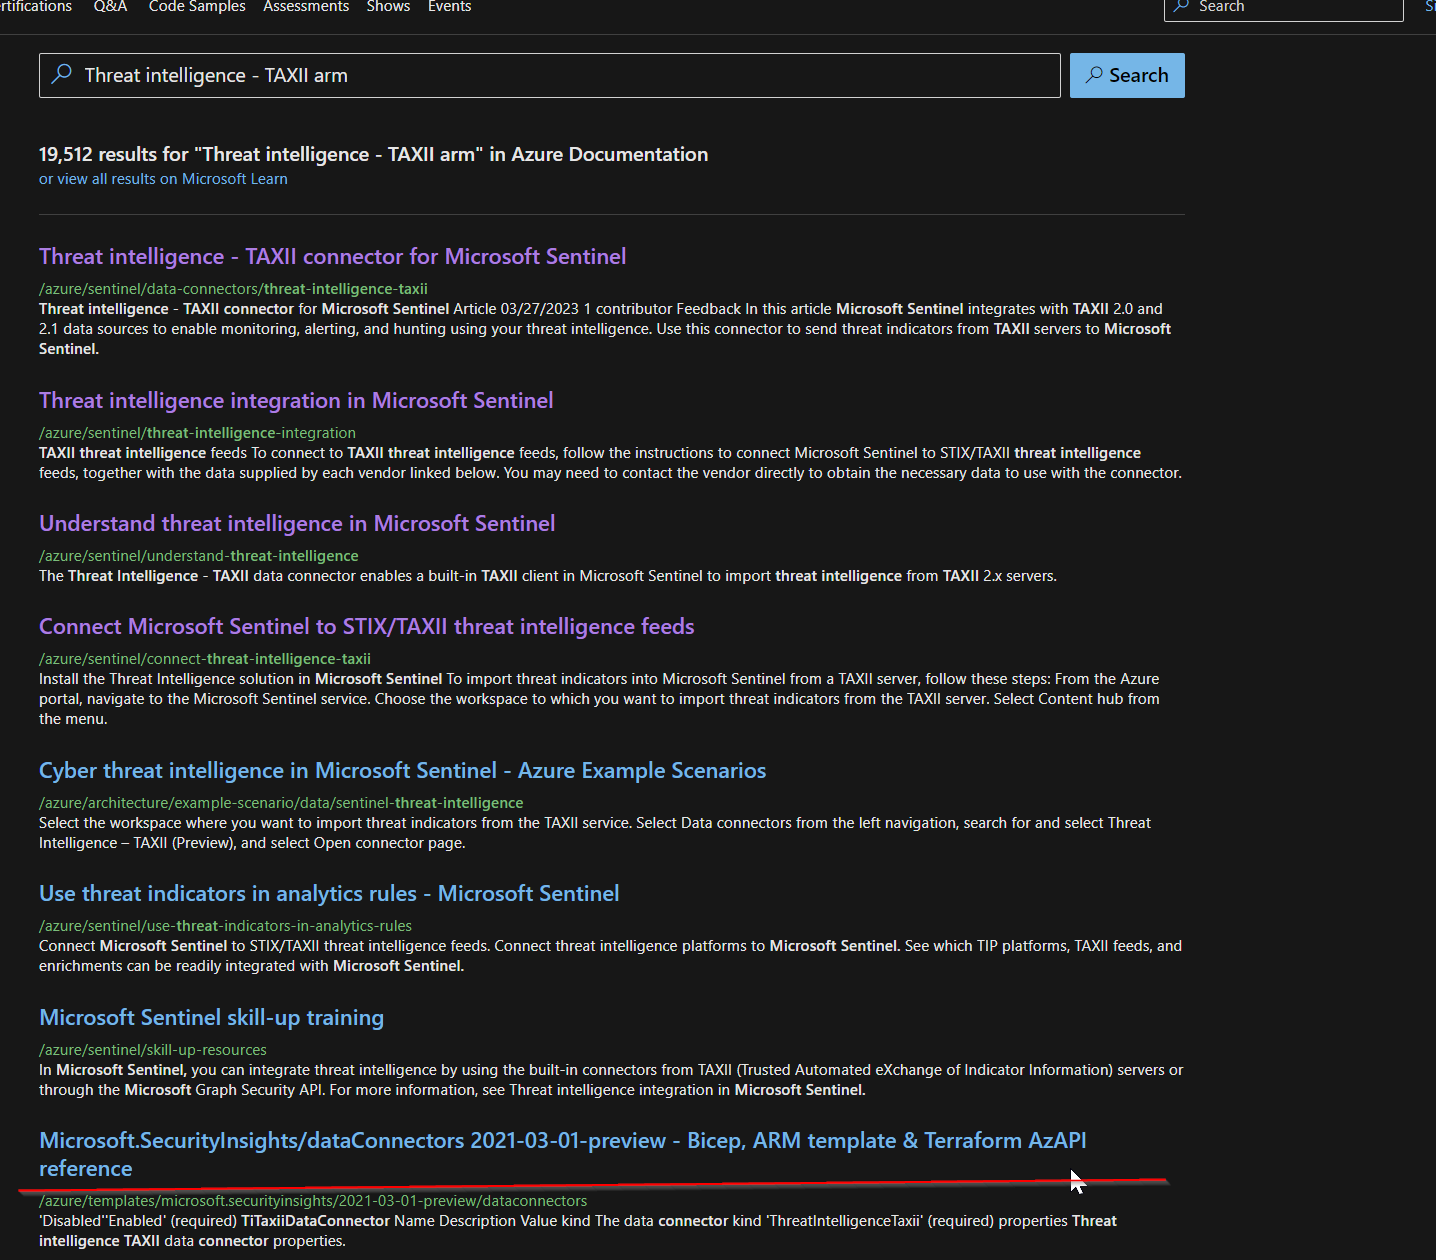Click the snippet 'TAXII threat intelligence feeds To connect to'
Screen dimensions: 1436x1260
click(610, 463)
